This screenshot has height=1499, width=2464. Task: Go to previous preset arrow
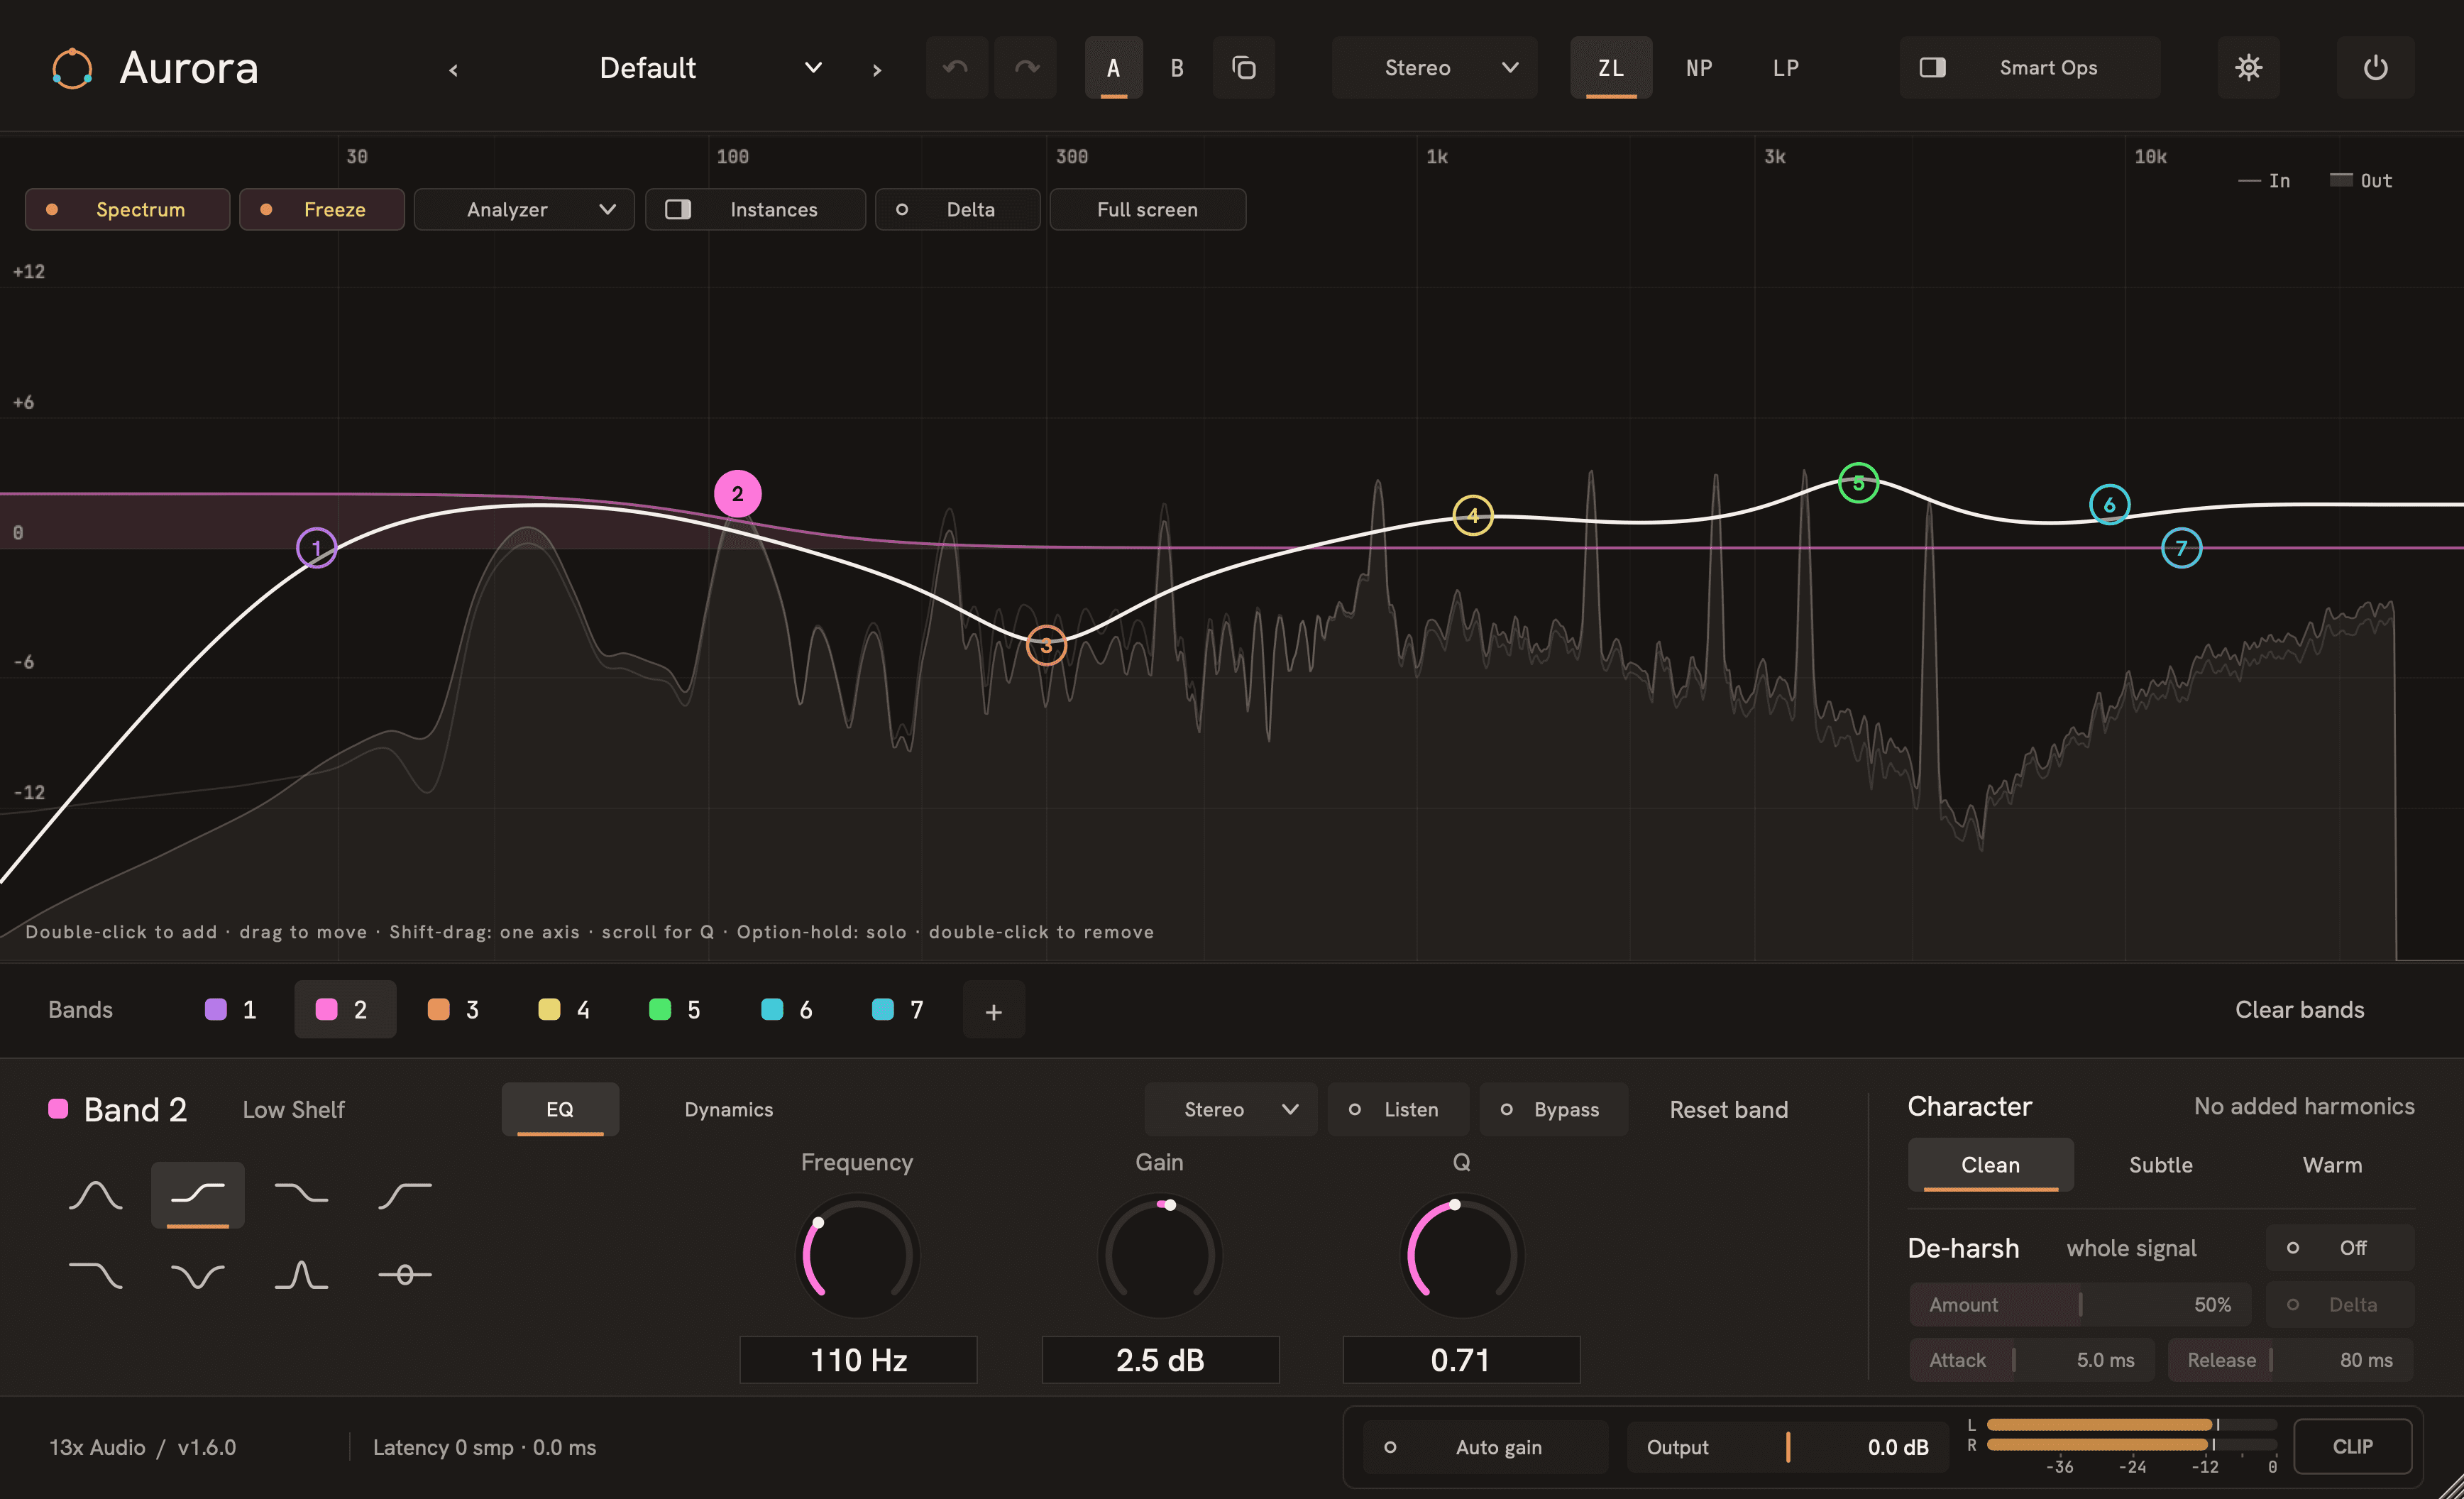[x=453, y=69]
